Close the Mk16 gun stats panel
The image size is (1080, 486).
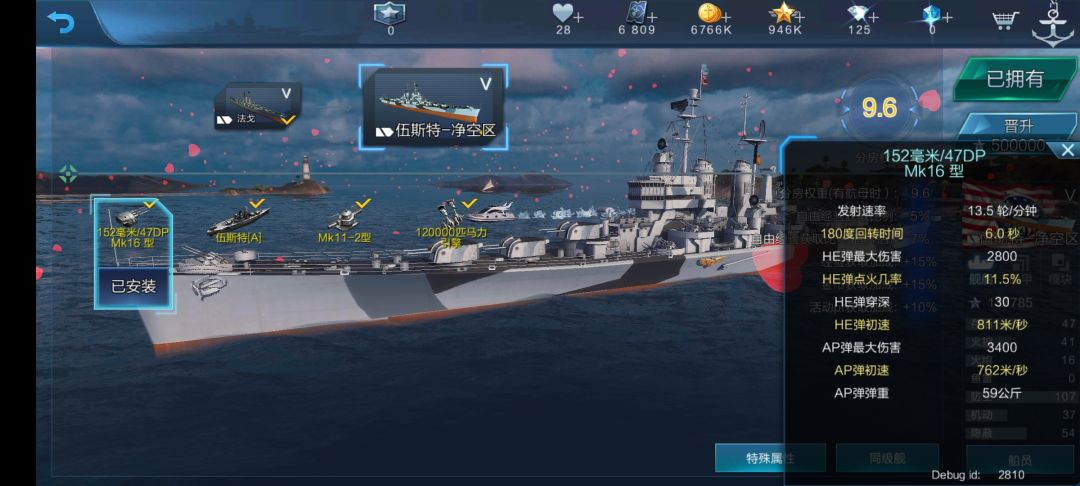point(1067,149)
